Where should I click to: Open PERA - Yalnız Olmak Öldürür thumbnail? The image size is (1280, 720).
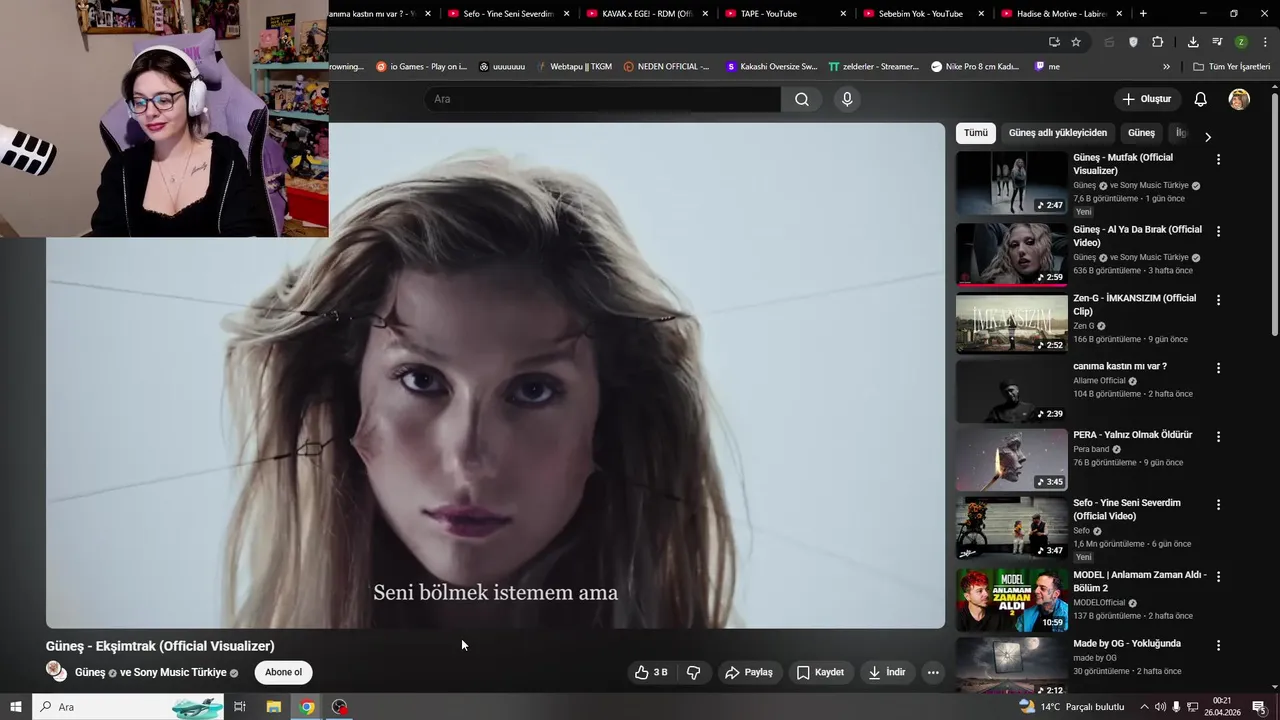point(1011,460)
